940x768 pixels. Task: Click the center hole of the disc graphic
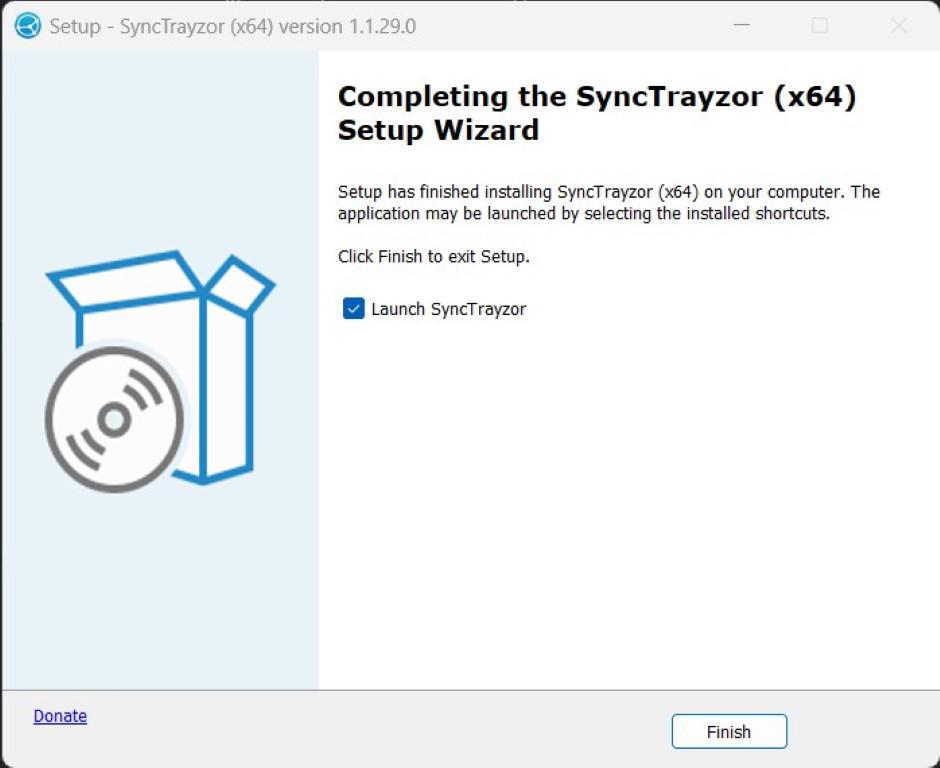[x=114, y=420]
